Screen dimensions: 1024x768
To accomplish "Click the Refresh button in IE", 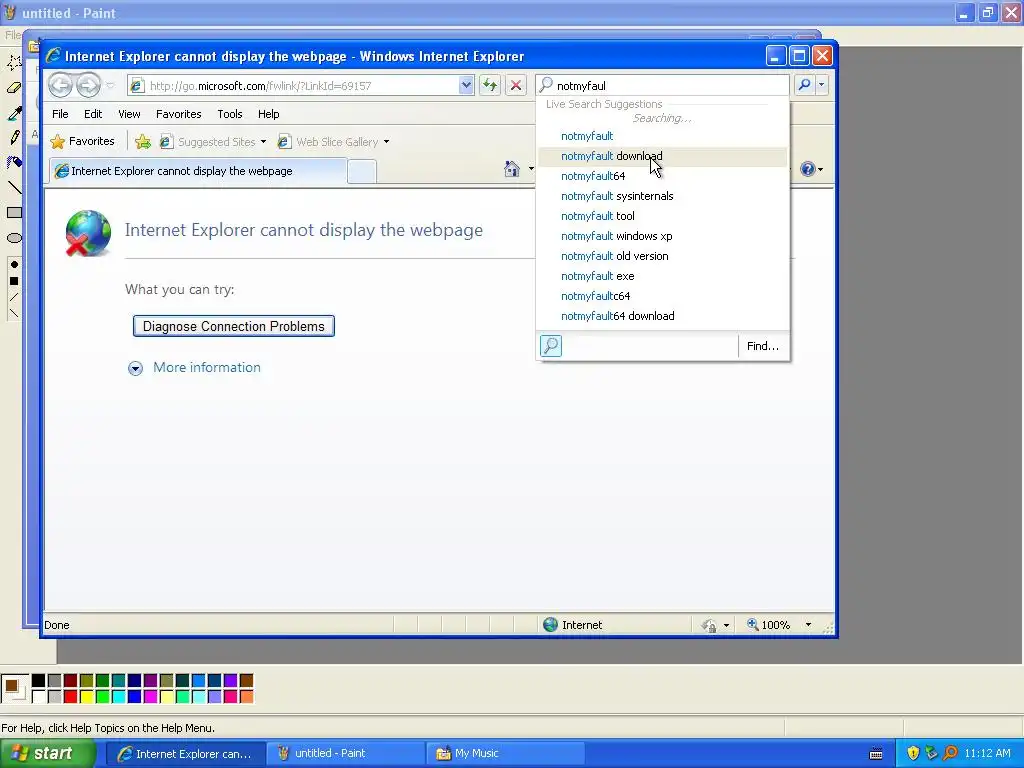I will (490, 85).
